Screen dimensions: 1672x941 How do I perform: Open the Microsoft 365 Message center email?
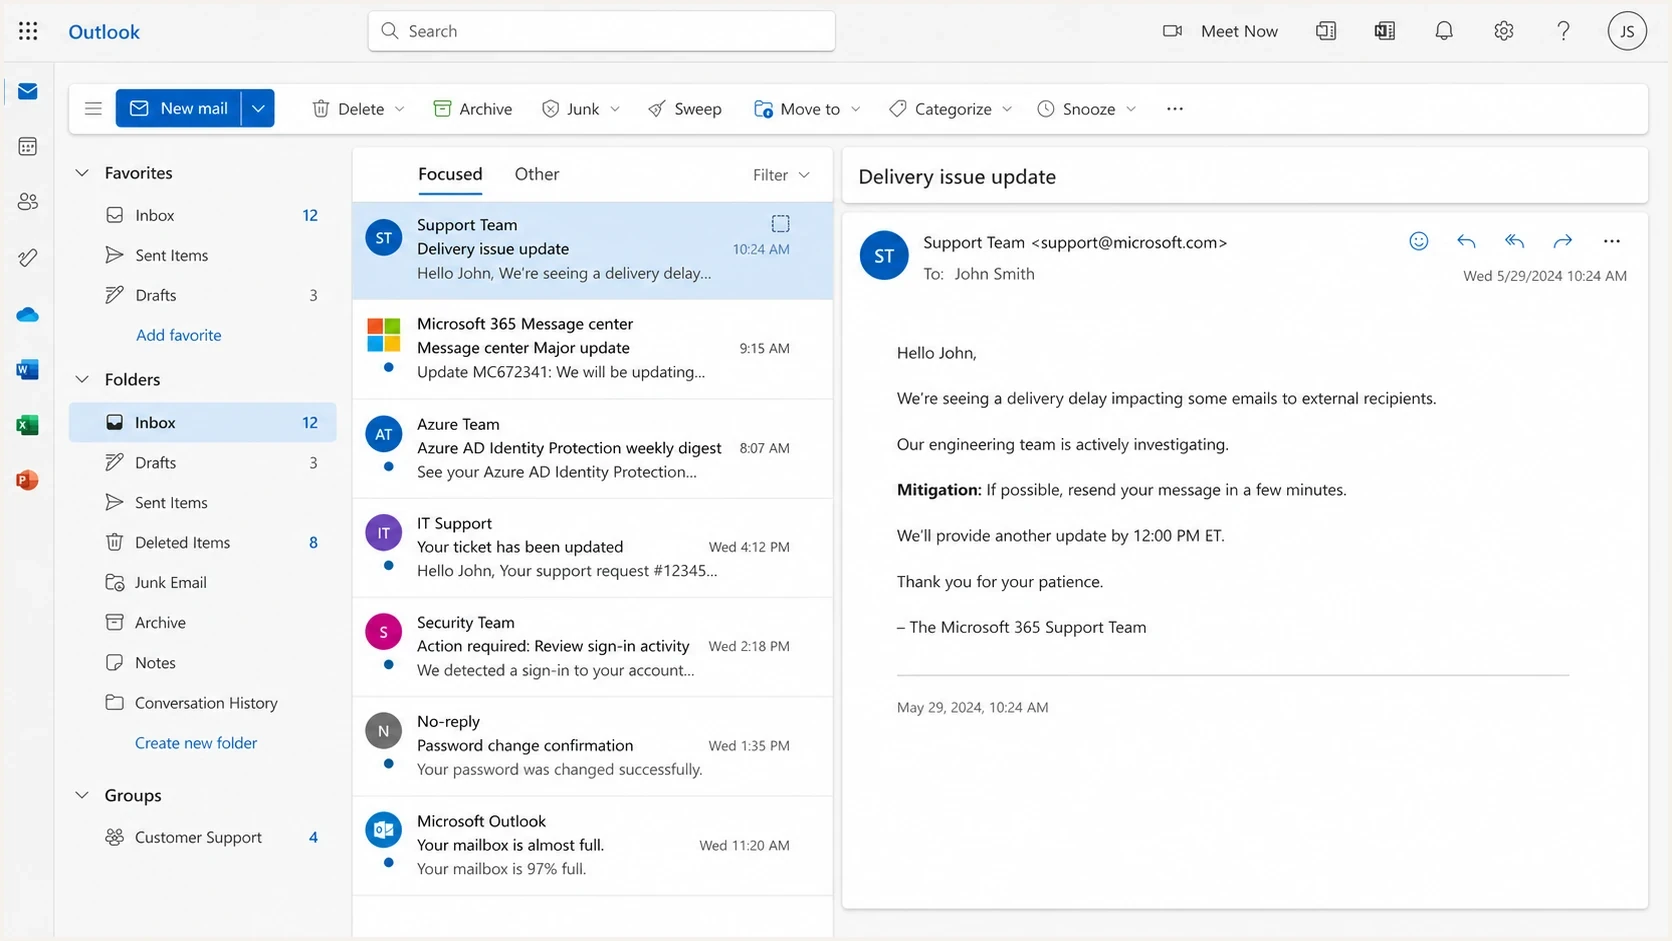(x=592, y=348)
